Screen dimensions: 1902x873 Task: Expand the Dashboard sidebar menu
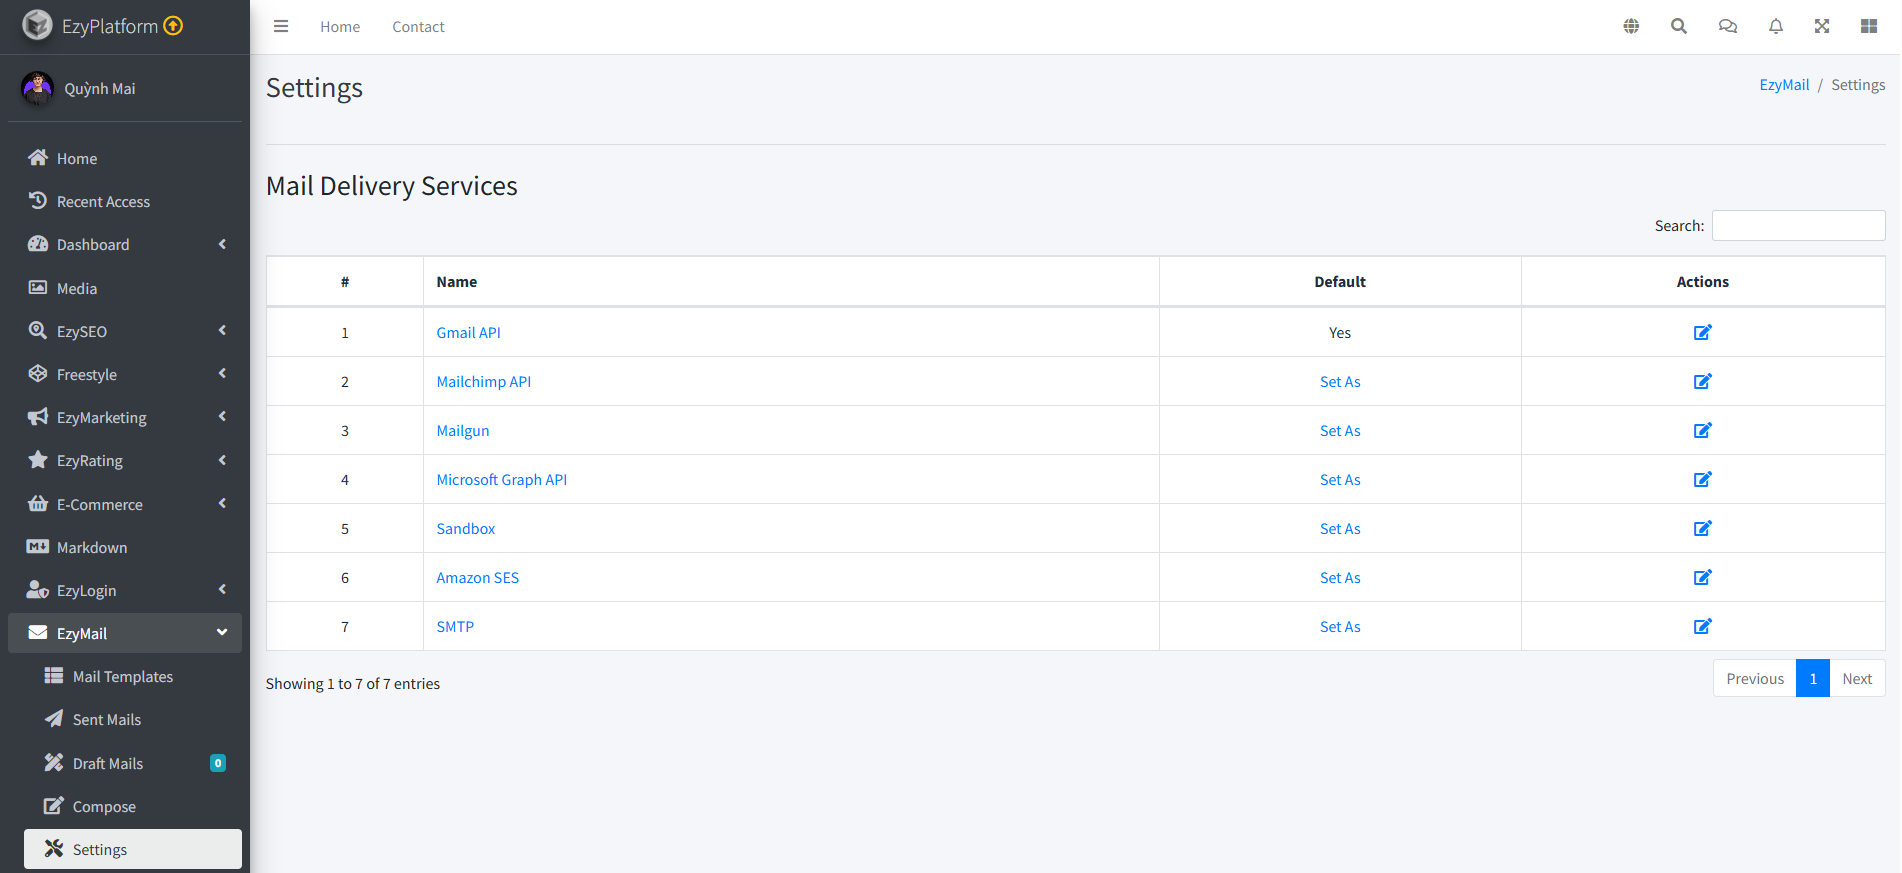125,244
